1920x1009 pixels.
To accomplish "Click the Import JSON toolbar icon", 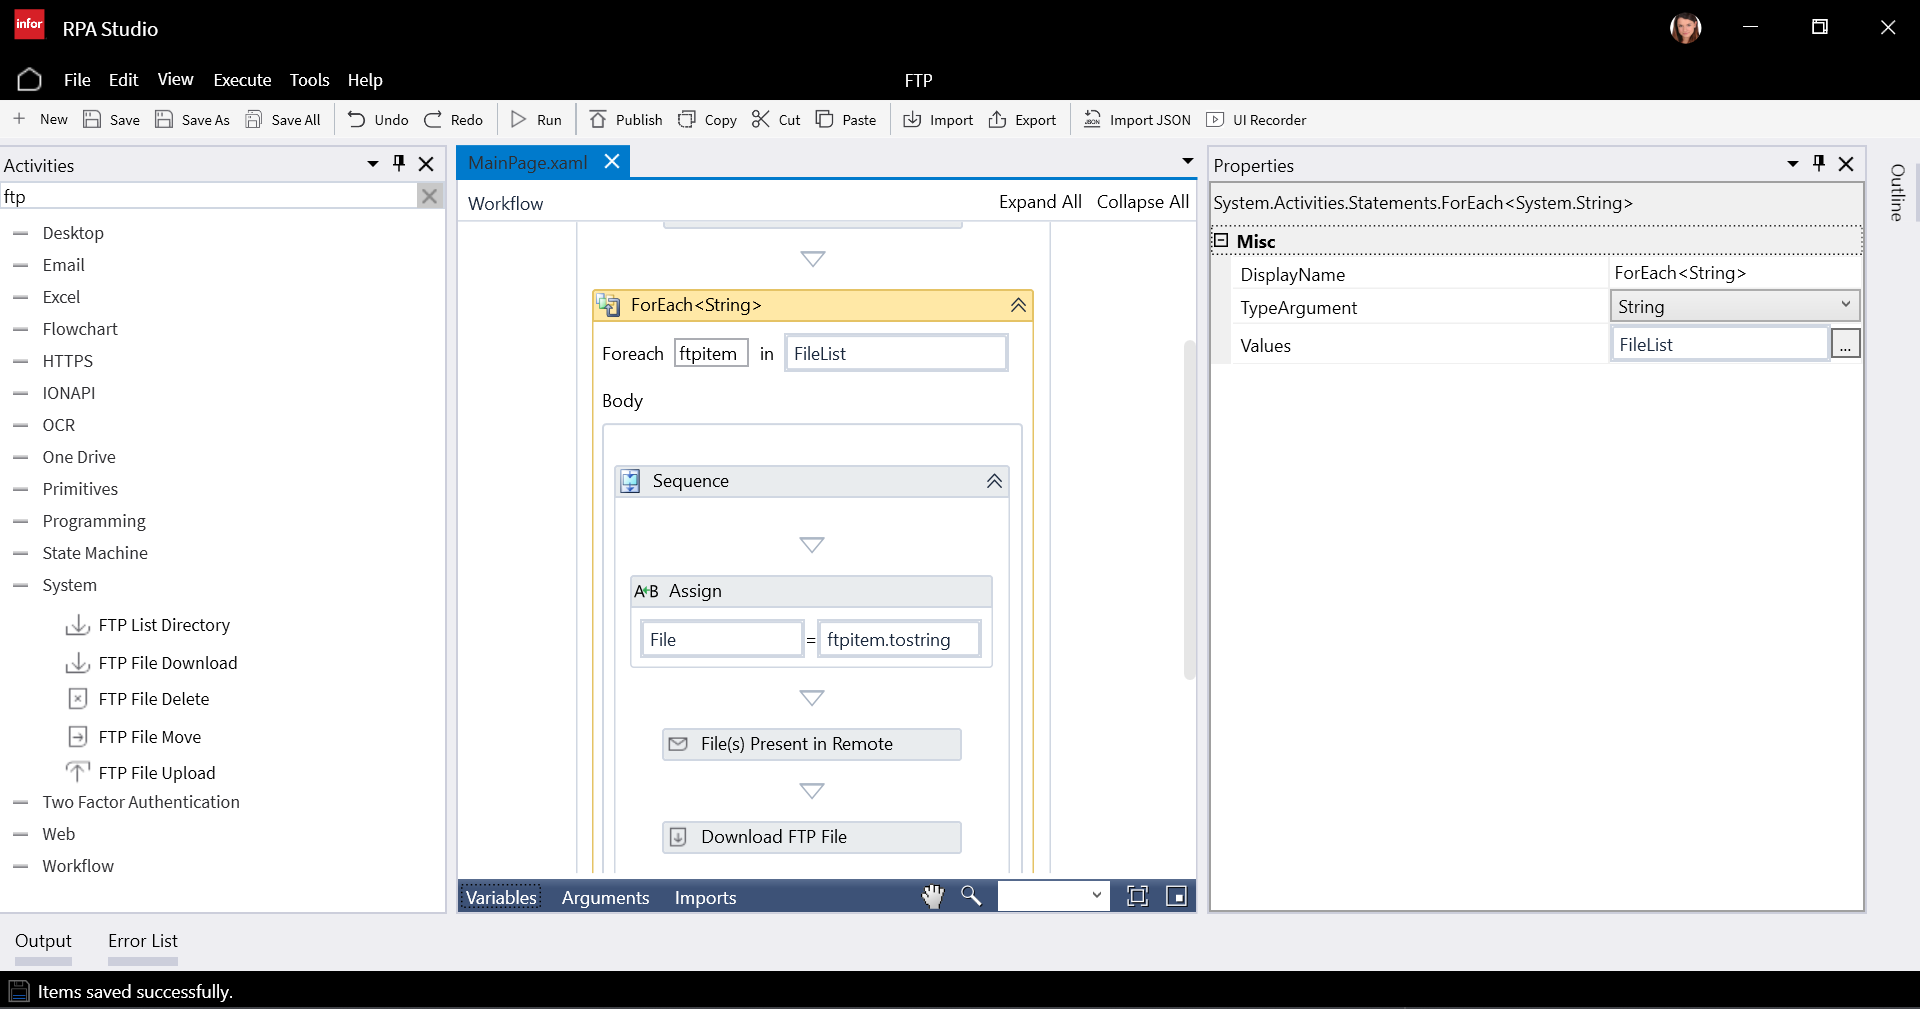I will 1092,120.
